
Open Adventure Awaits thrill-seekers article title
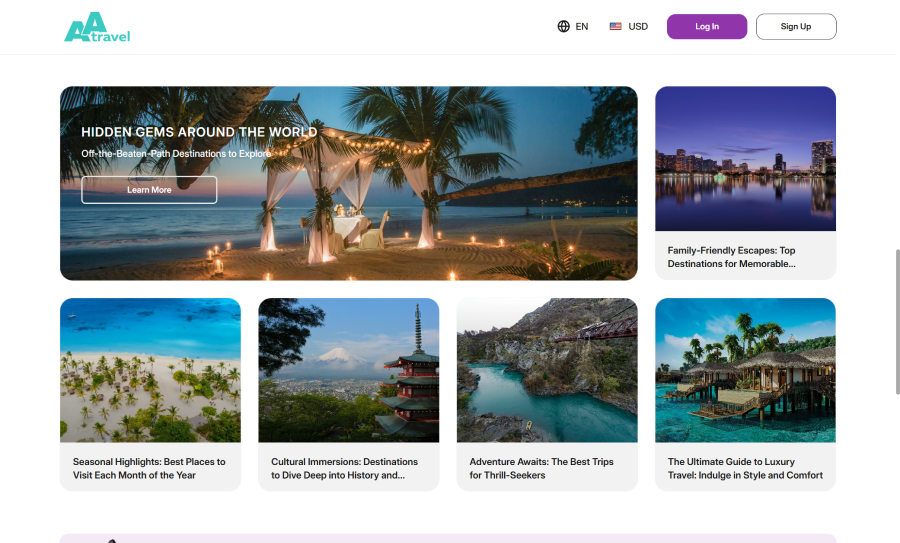click(x=541, y=468)
